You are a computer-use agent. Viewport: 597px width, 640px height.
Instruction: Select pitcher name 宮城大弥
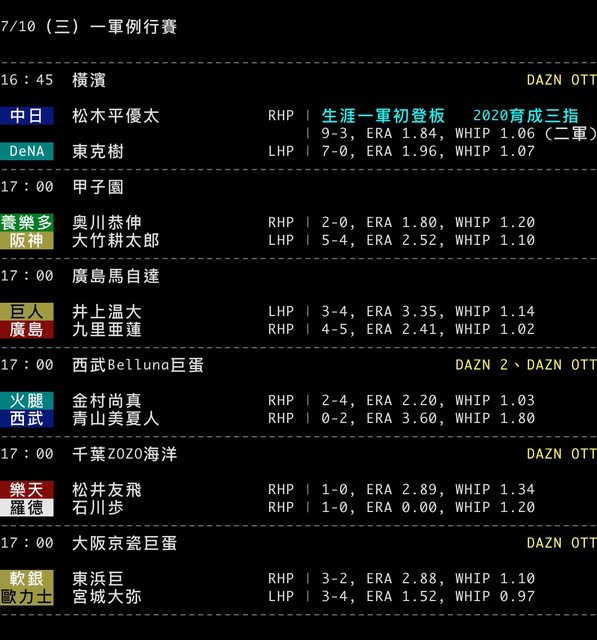pos(107,596)
